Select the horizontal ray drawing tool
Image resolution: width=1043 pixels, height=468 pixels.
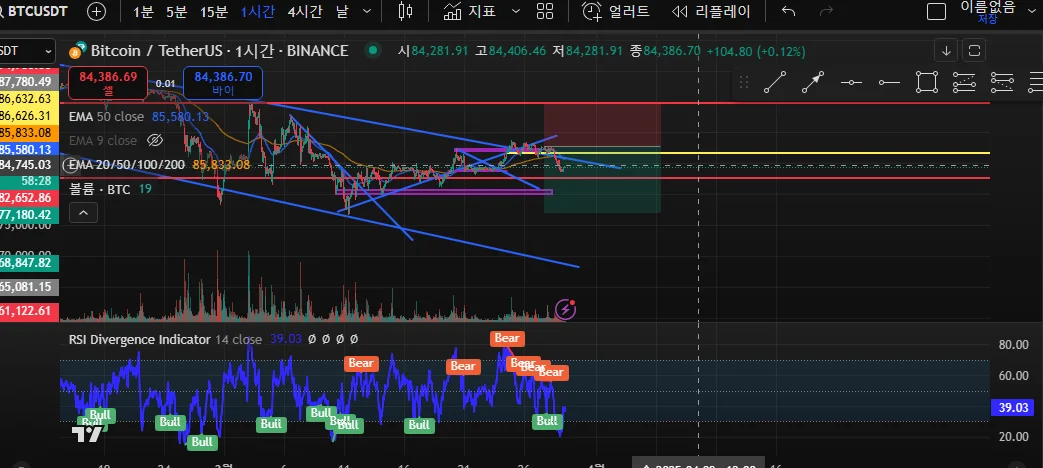(x=889, y=82)
